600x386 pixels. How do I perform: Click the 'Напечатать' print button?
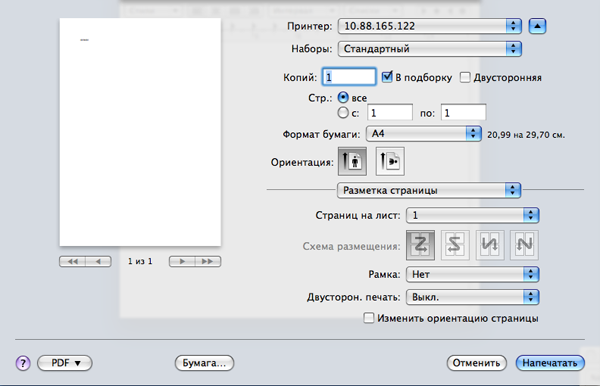pyautogui.click(x=550, y=363)
